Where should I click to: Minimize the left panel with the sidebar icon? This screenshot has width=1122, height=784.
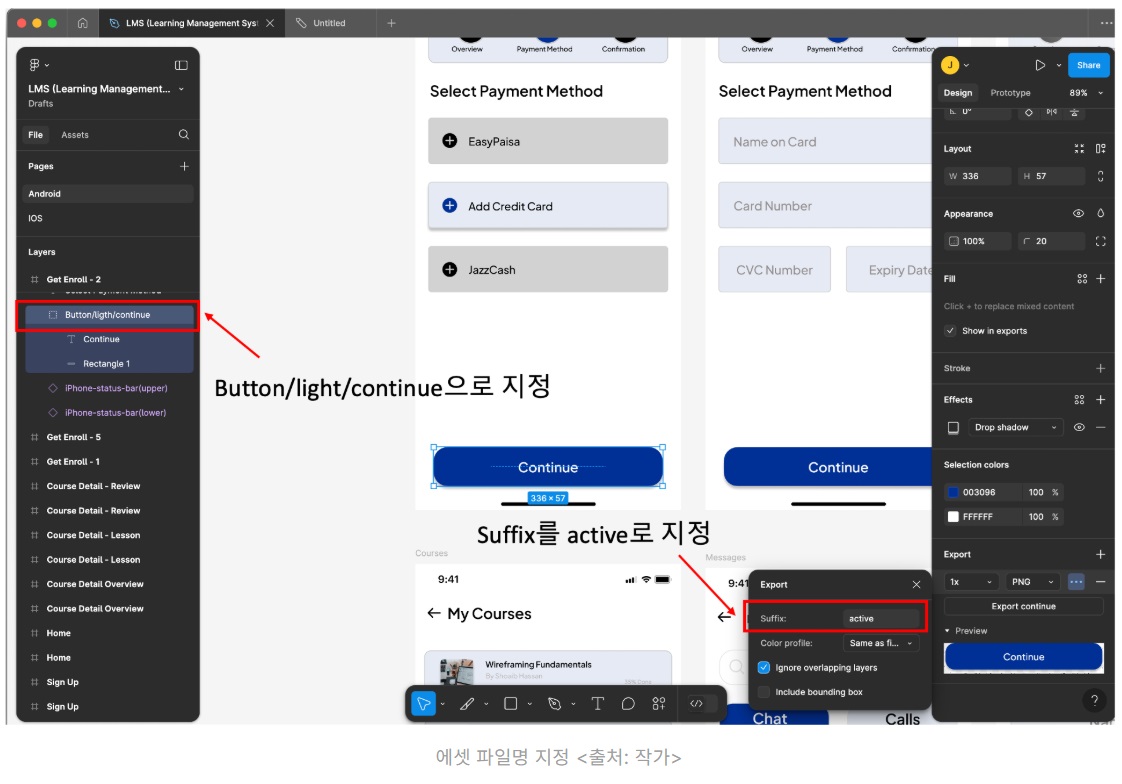tap(181, 65)
